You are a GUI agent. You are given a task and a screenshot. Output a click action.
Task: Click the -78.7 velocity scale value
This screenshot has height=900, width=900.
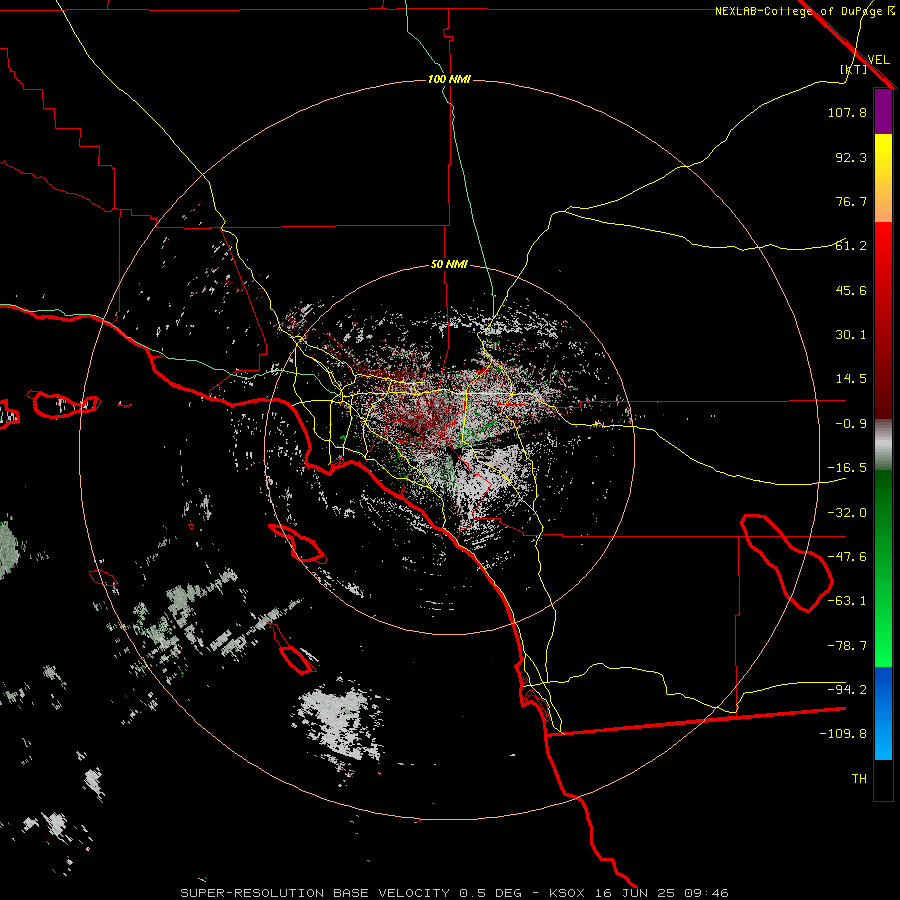pos(847,646)
